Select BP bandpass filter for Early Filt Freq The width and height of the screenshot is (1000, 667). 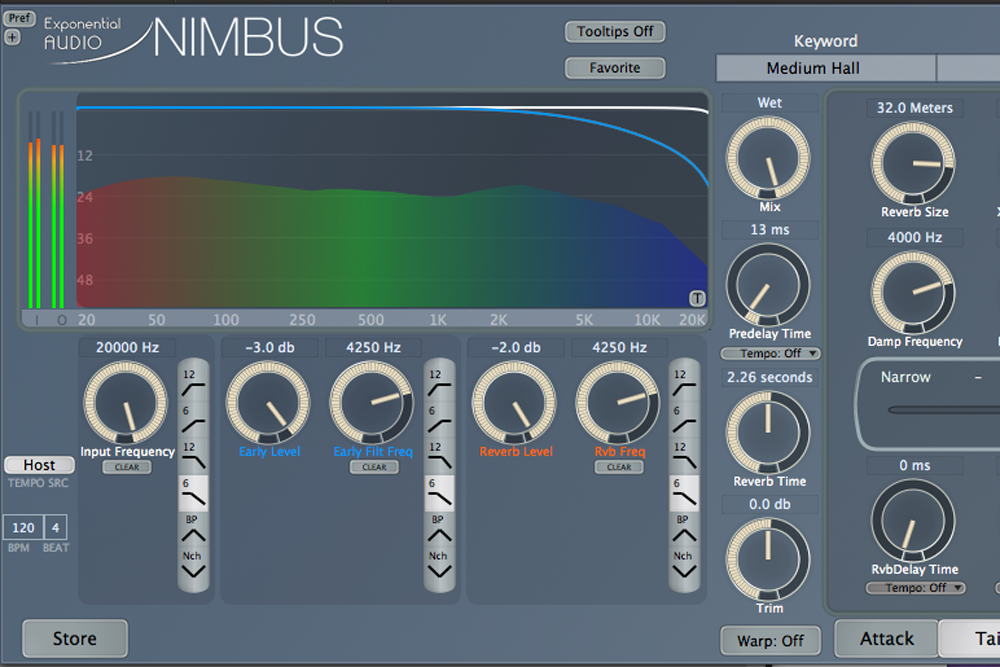coord(439,529)
